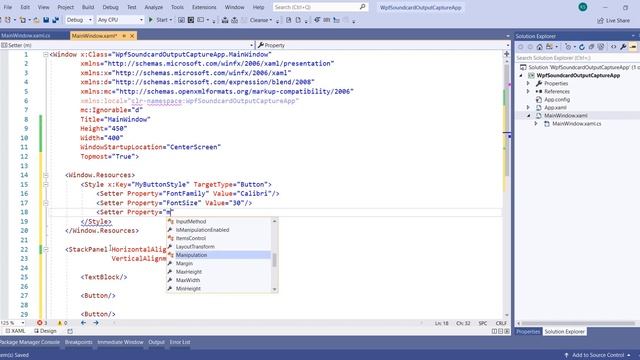
Task: Refresh the Solution Explorer
Action: pos(582,47)
